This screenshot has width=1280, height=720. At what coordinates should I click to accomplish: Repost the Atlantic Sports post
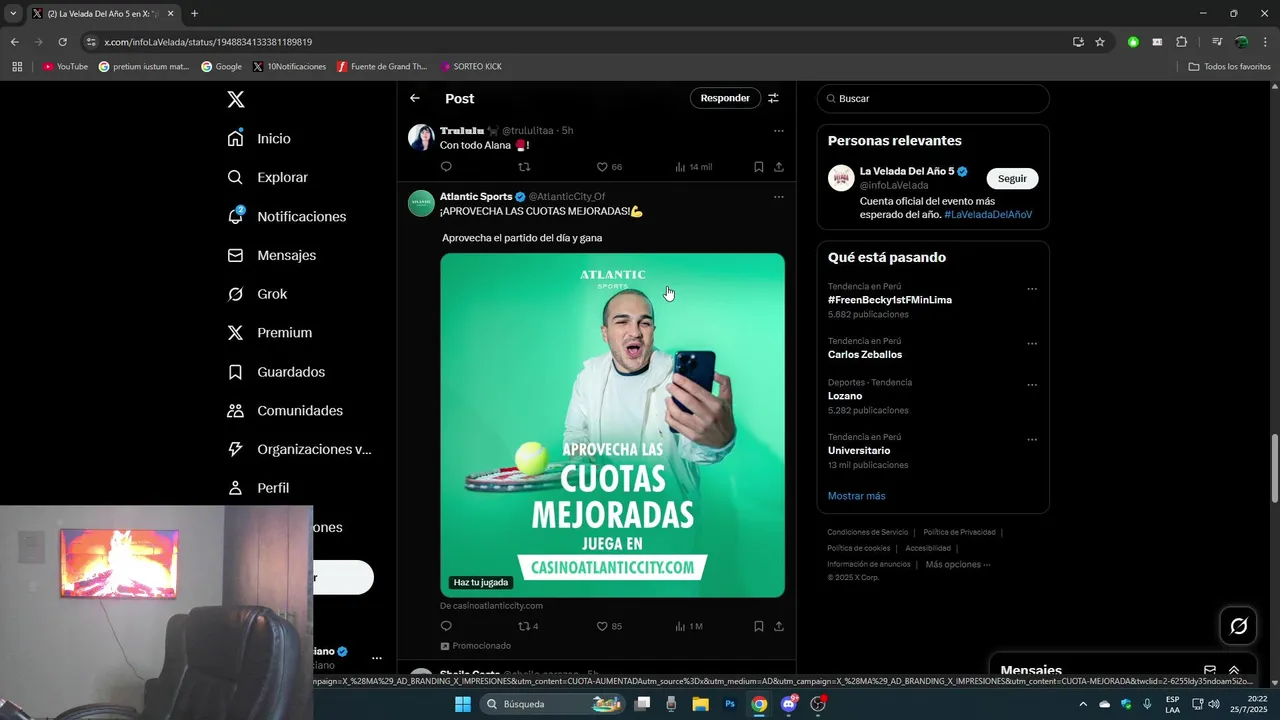click(528, 627)
